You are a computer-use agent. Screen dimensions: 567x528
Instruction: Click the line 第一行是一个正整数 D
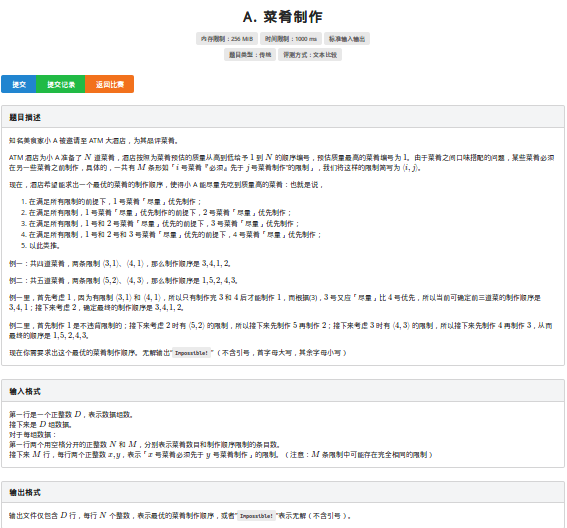71,414
